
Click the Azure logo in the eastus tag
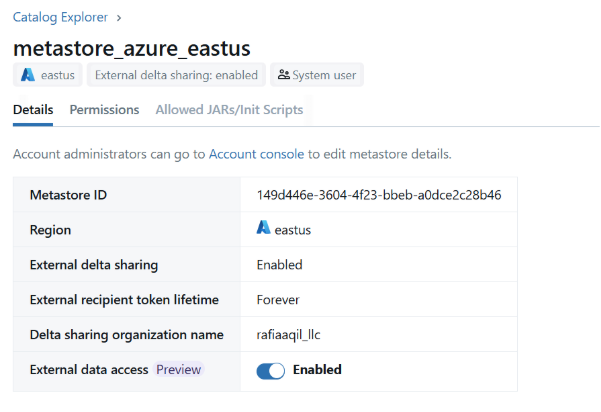pos(28,75)
